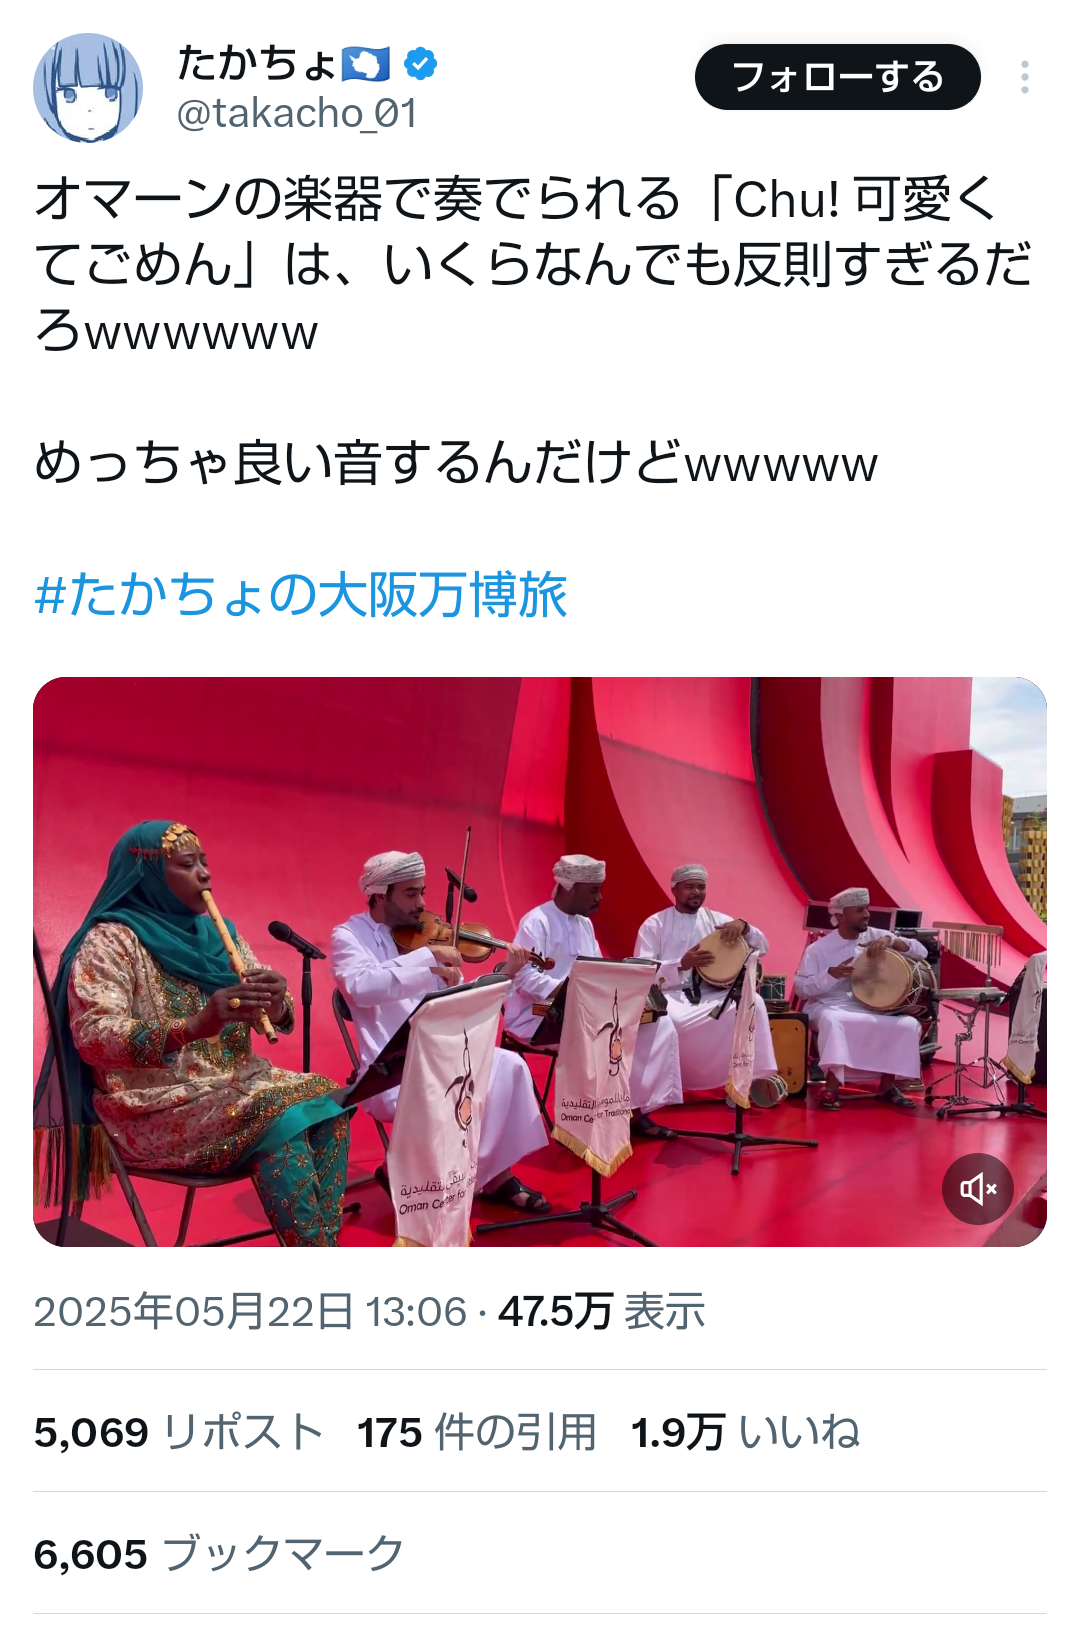Open the three-dot more options menu
The width and height of the screenshot is (1080, 1625).
(1025, 77)
